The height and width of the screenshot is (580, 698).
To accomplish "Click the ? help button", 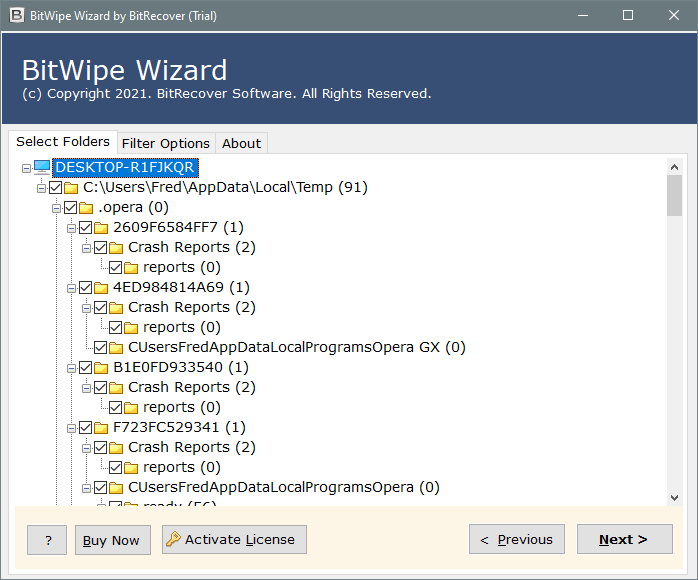I will click(47, 540).
